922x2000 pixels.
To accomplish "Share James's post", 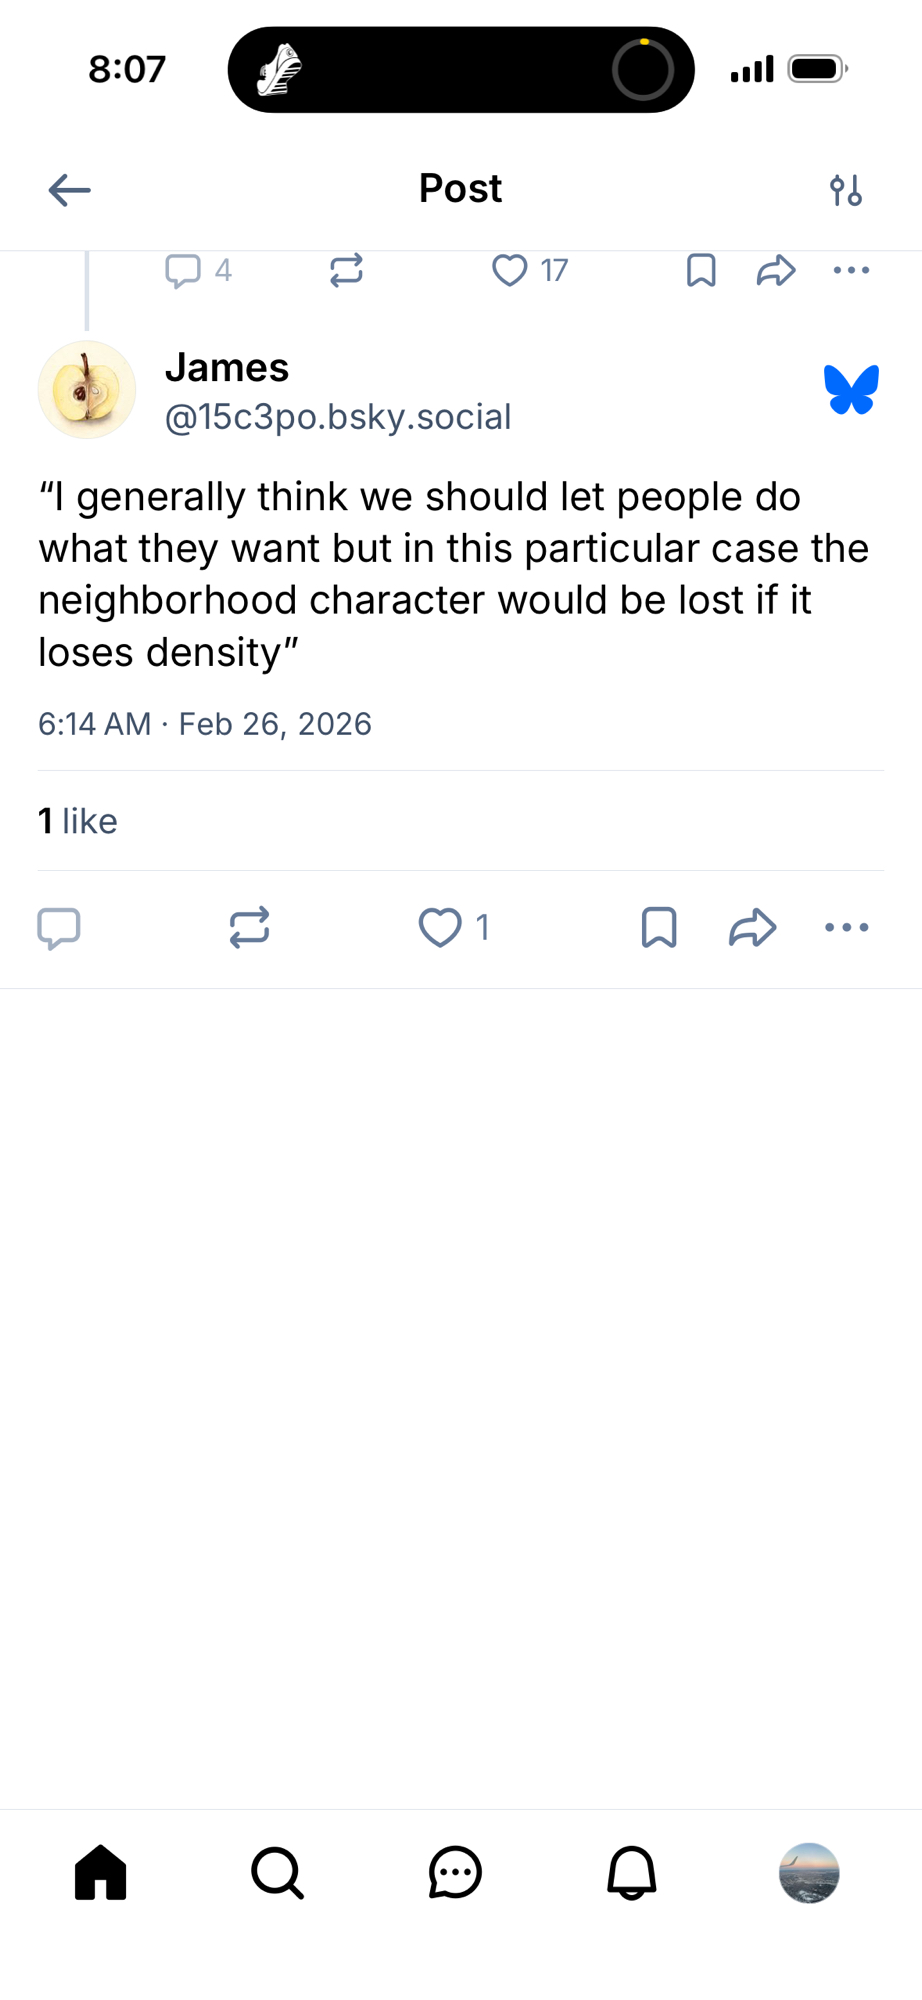I will (x=752, y=928).
